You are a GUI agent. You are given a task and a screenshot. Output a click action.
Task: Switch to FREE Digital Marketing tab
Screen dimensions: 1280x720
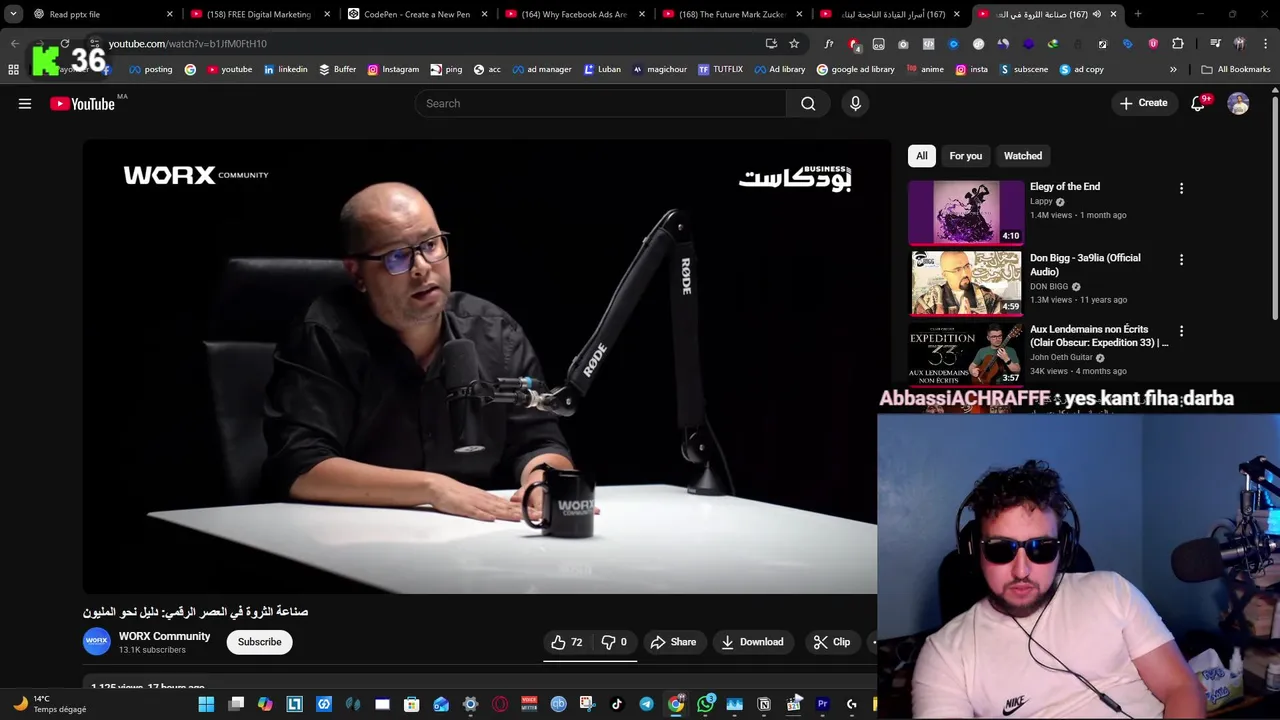click(x=258, y=14)
